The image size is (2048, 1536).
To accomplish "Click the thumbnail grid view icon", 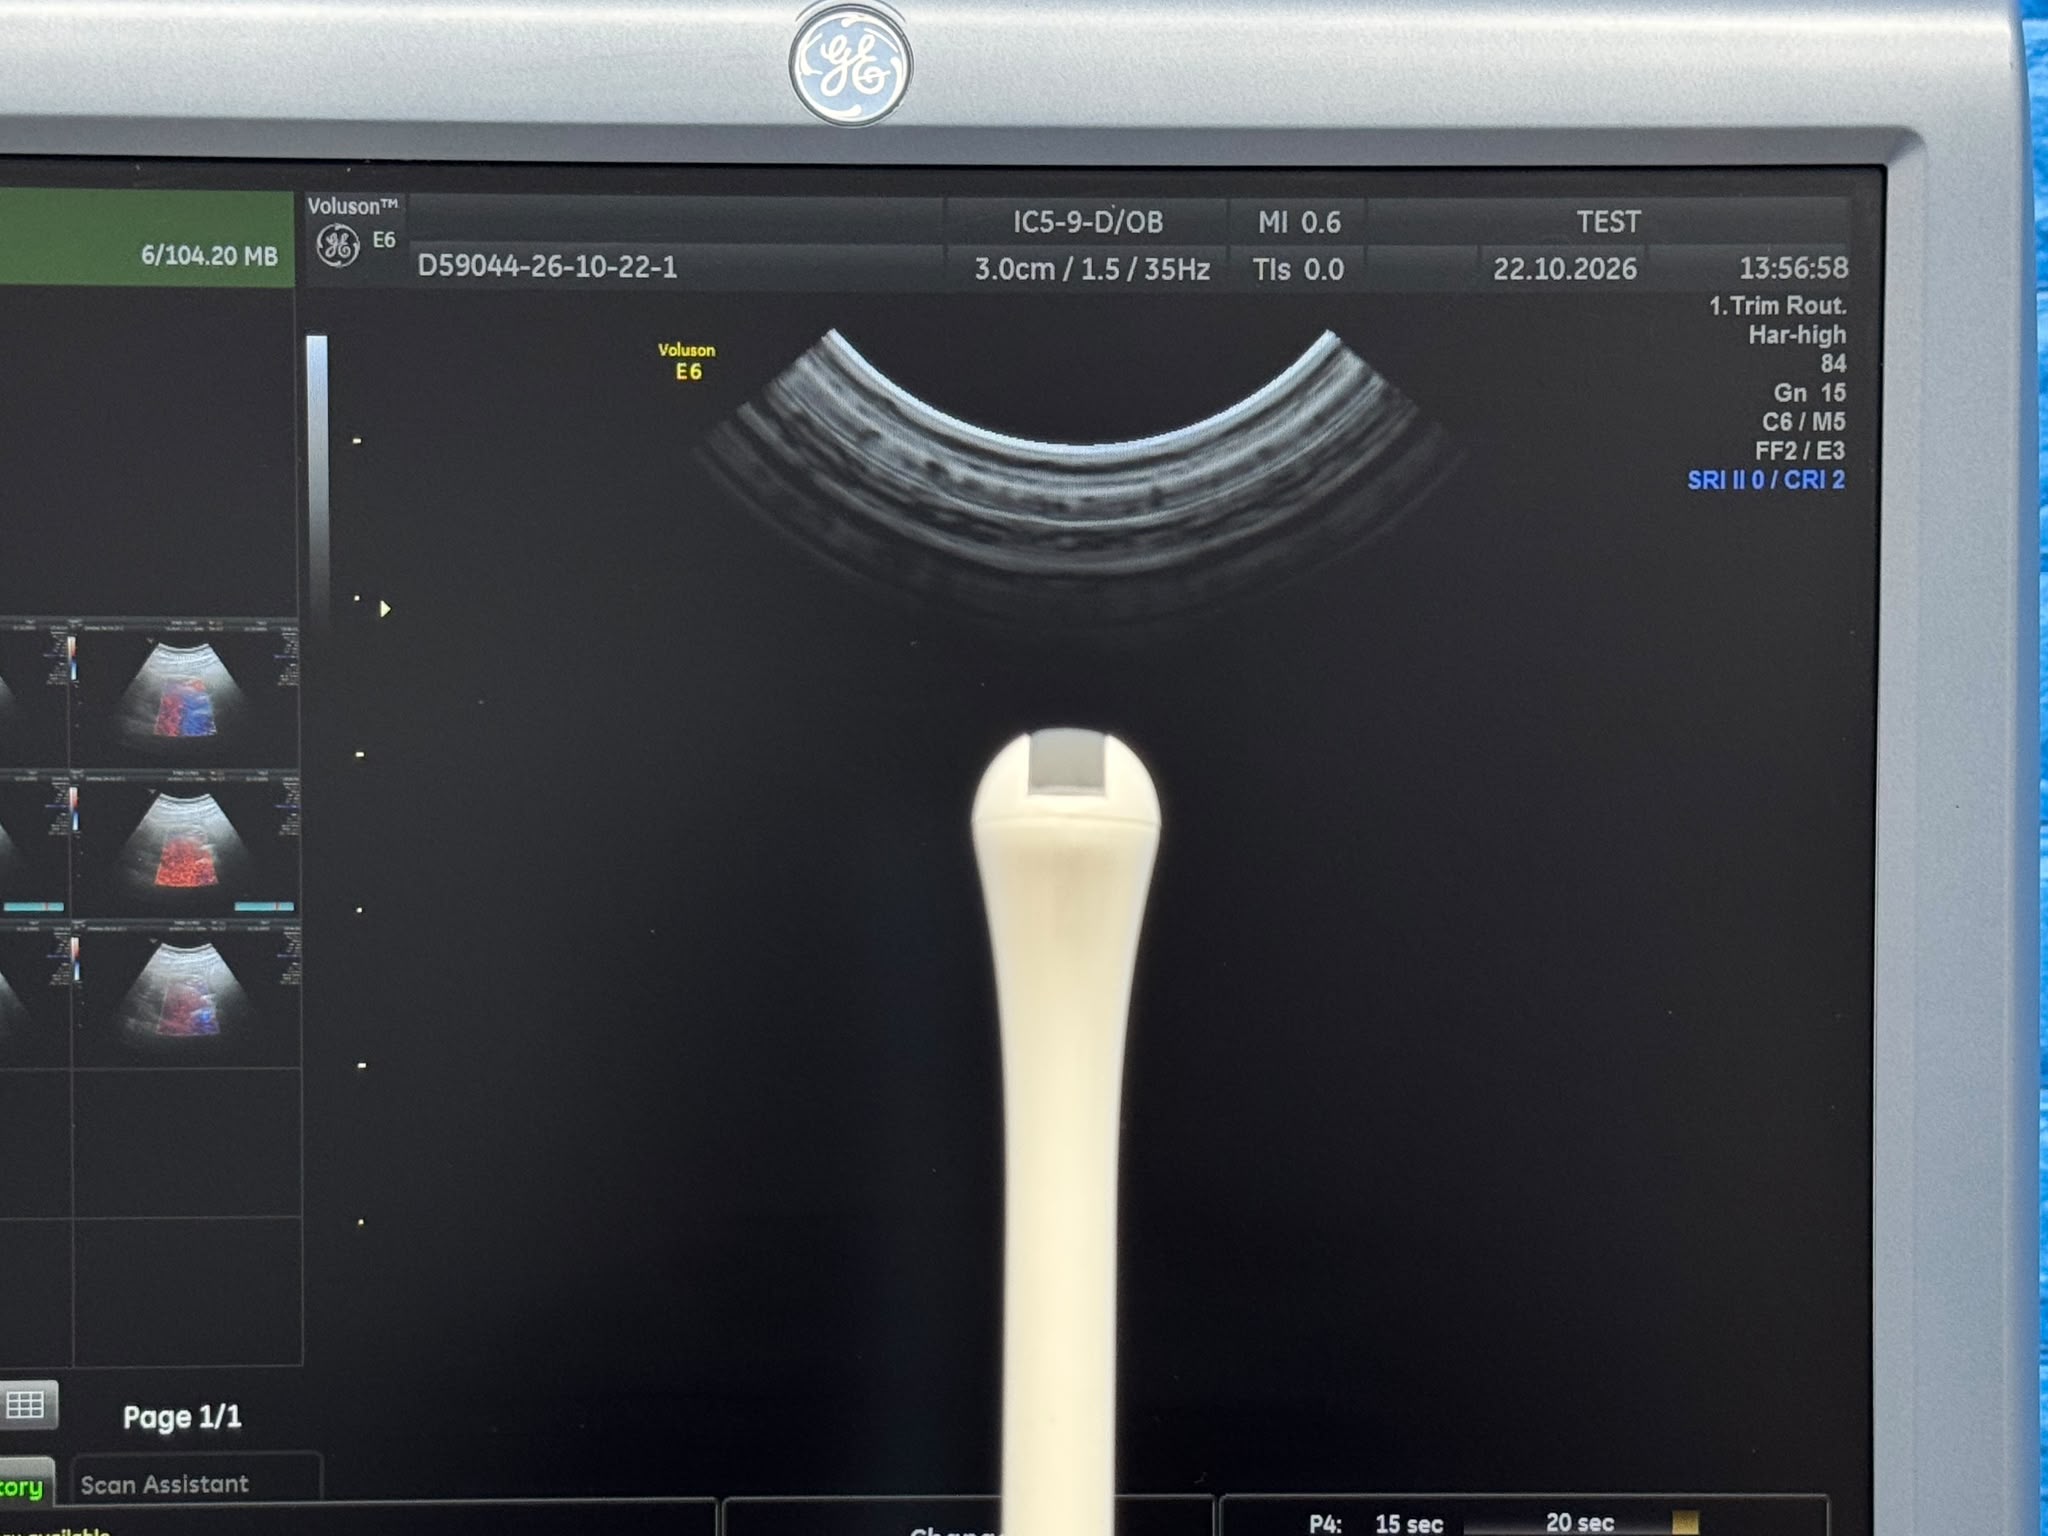I will pos(26,1405).
